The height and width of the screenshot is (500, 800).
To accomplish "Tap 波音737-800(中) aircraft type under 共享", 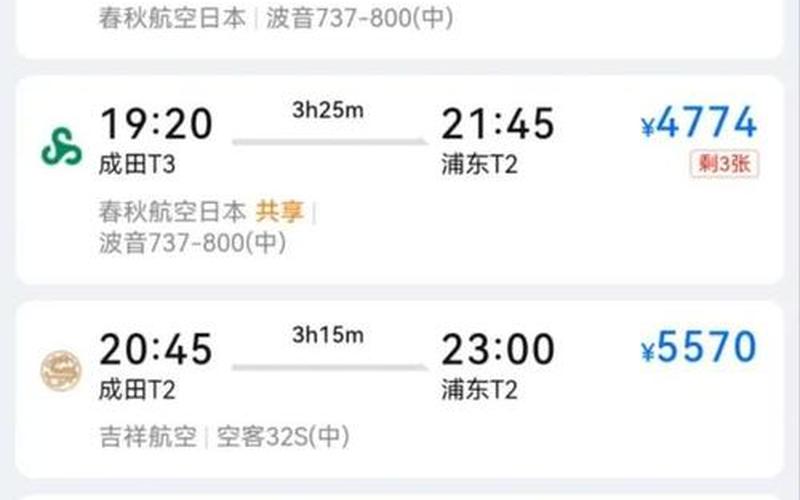I will 192,243.
